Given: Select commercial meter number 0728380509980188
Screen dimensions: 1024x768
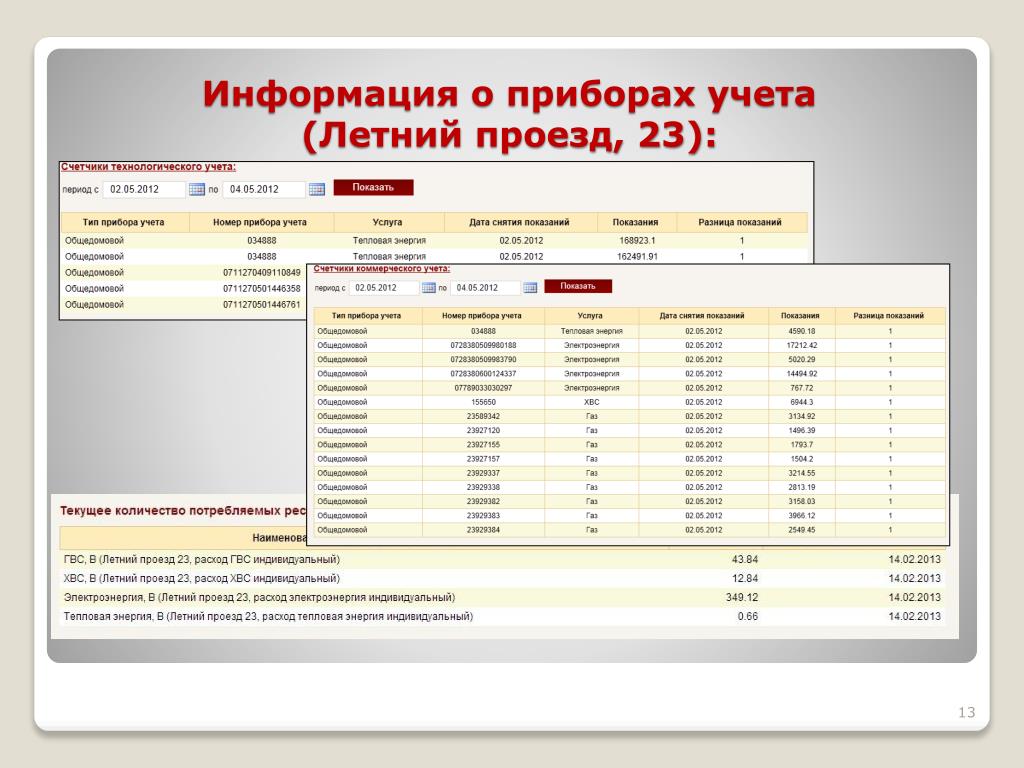Looking at the screenshot, I should (483, 345).
